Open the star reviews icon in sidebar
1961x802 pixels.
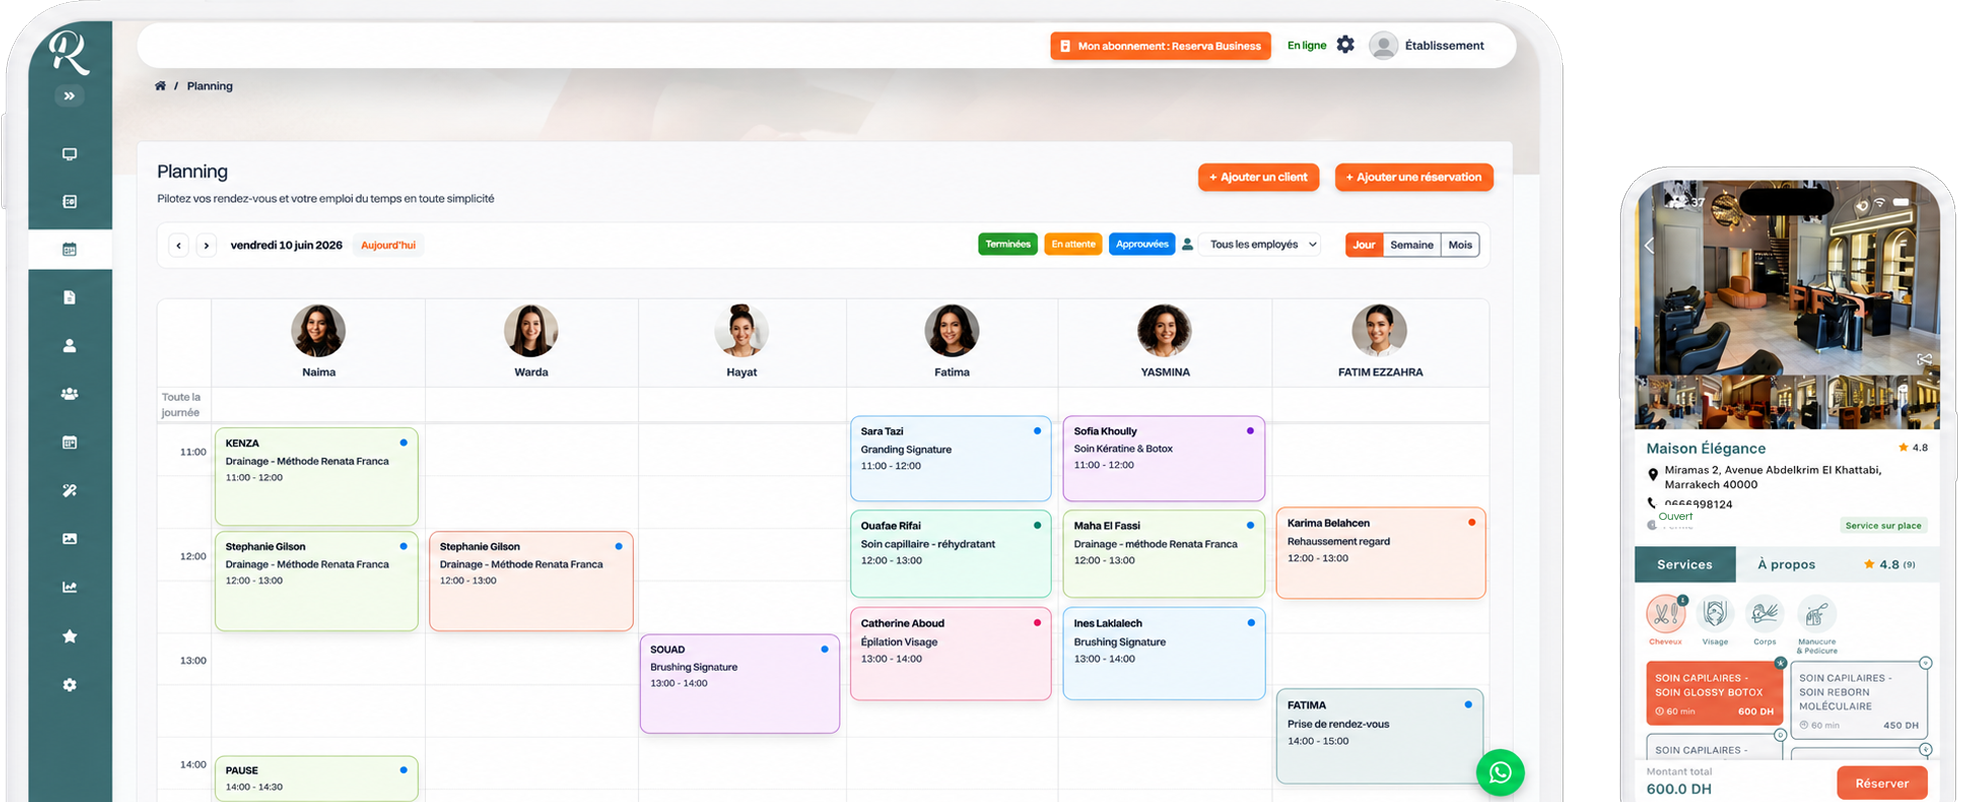69,636
